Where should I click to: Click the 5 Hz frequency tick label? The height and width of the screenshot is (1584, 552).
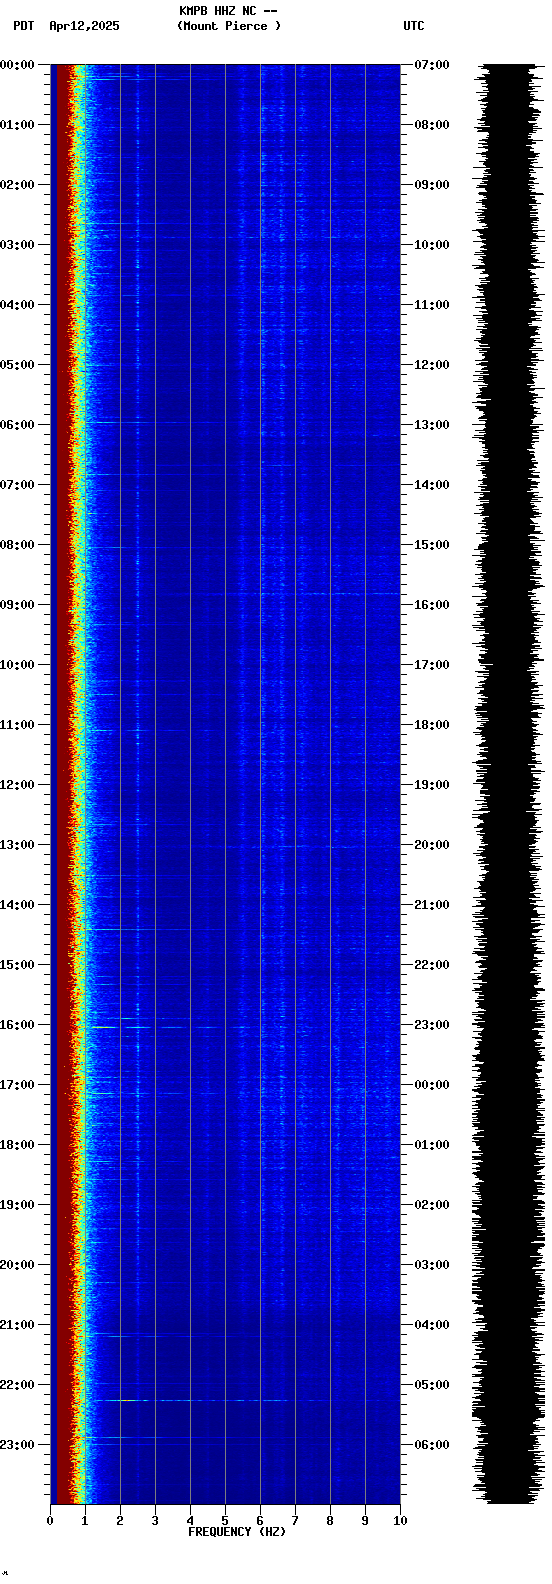[x=225, y=1521]
